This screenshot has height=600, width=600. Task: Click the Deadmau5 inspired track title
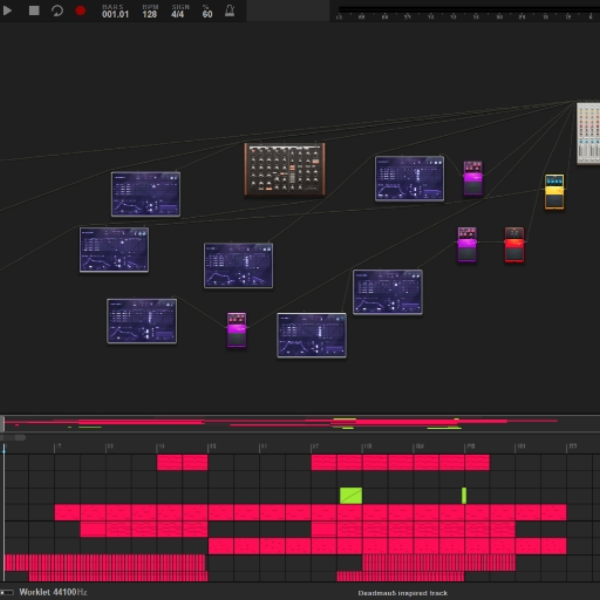[403, 593]
